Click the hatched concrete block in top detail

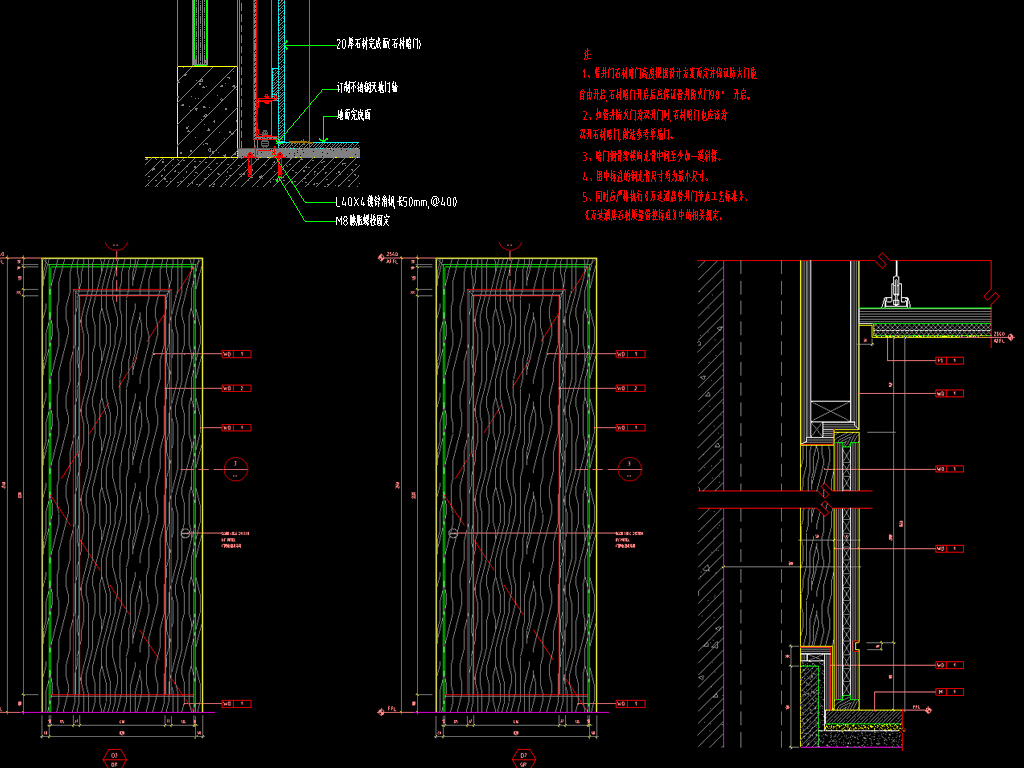pos(207,110)
